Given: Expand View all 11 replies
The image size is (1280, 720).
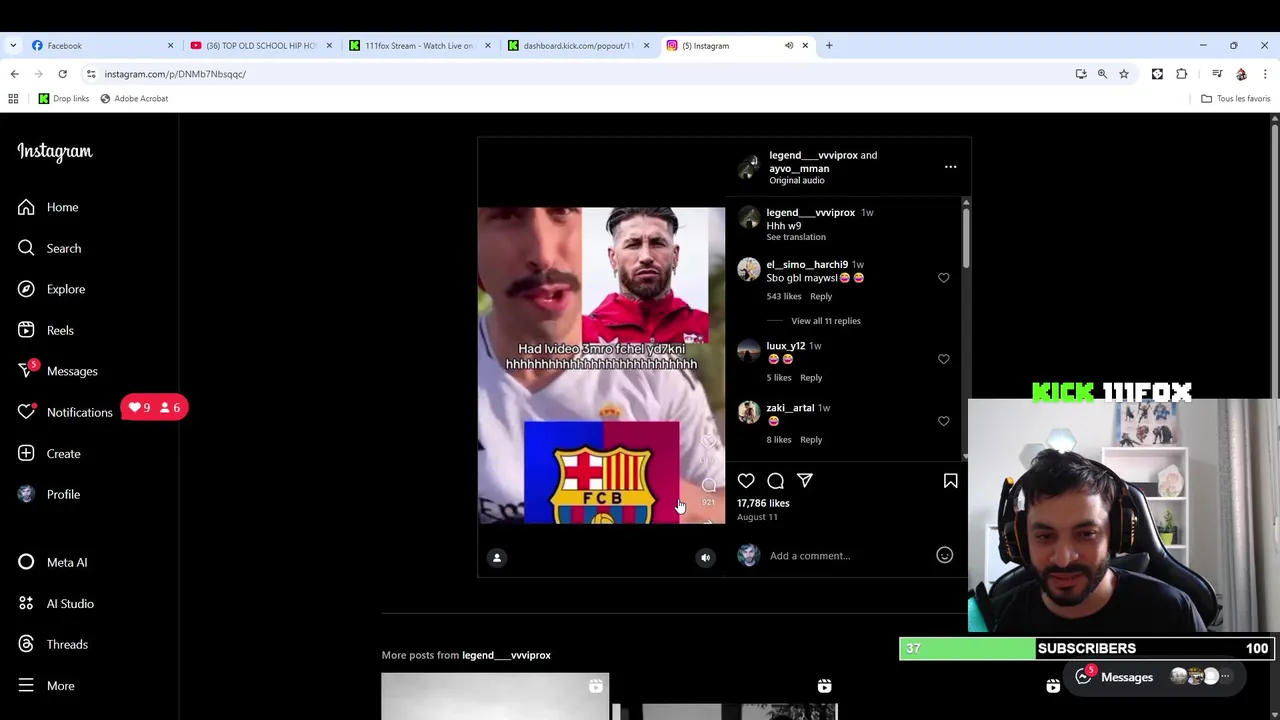Looking at the screenshot, I should (x=825, y=321).
